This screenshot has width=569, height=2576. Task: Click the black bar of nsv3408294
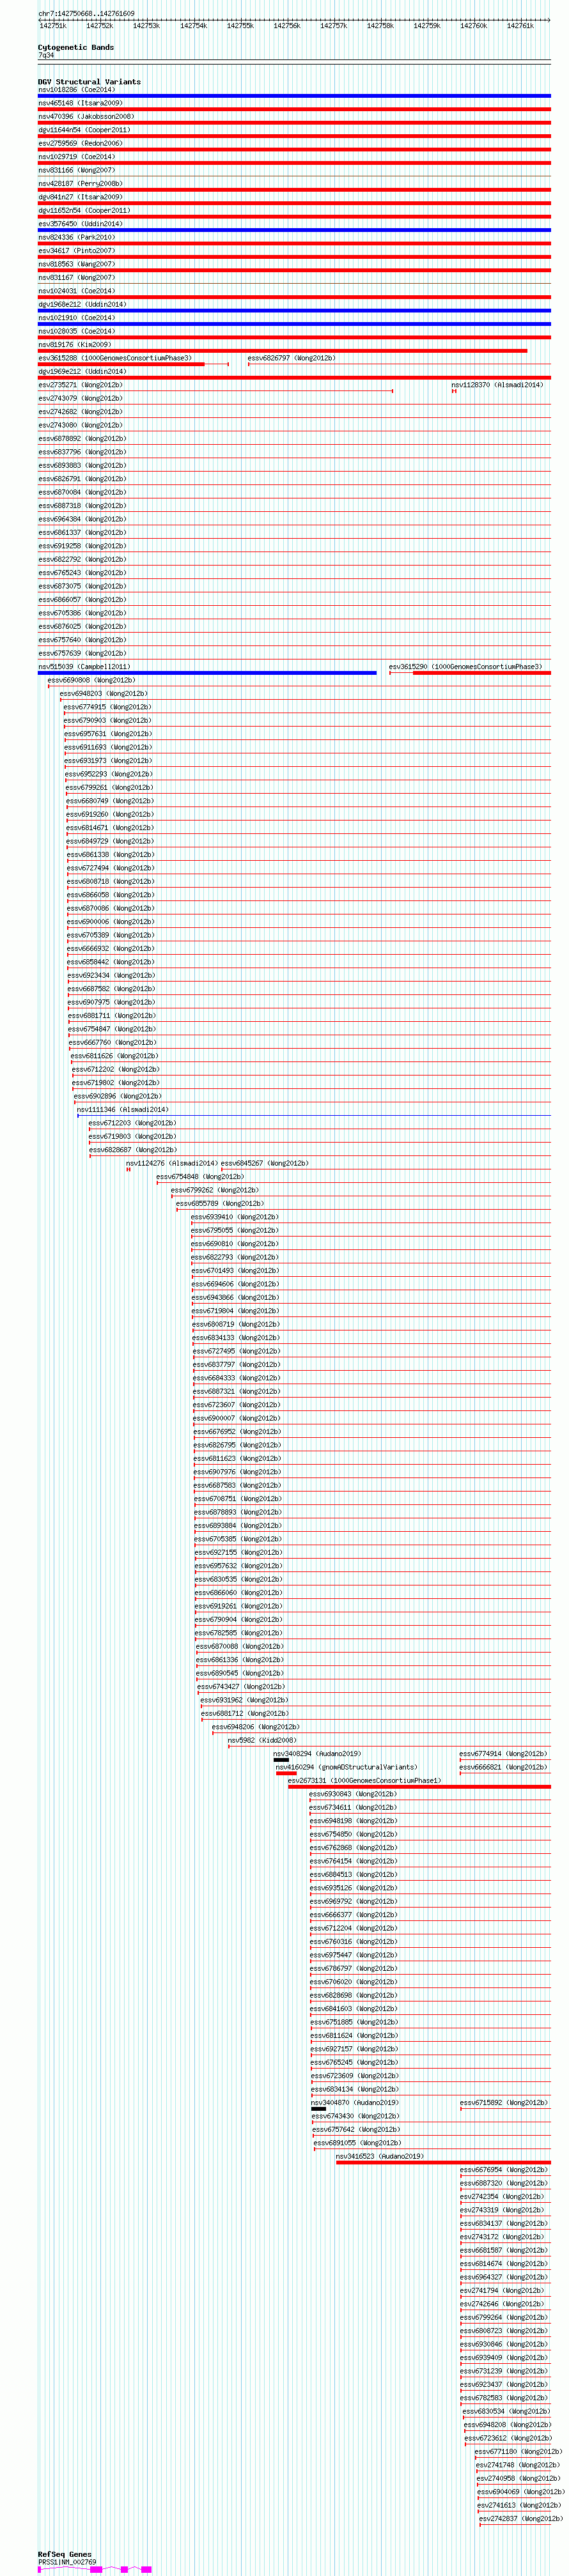(281, 1760)
